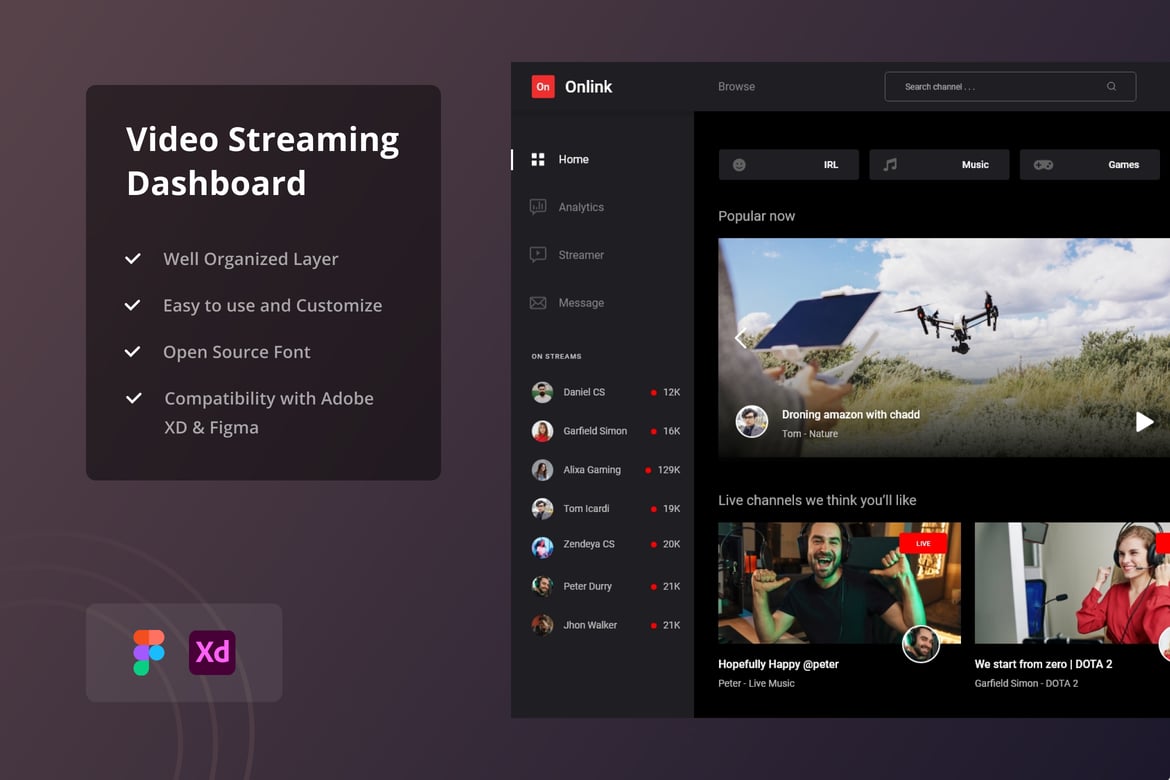Screen dimensions: 1170x780
Task: Open Home in the sidebar
Action: point(573,159)
